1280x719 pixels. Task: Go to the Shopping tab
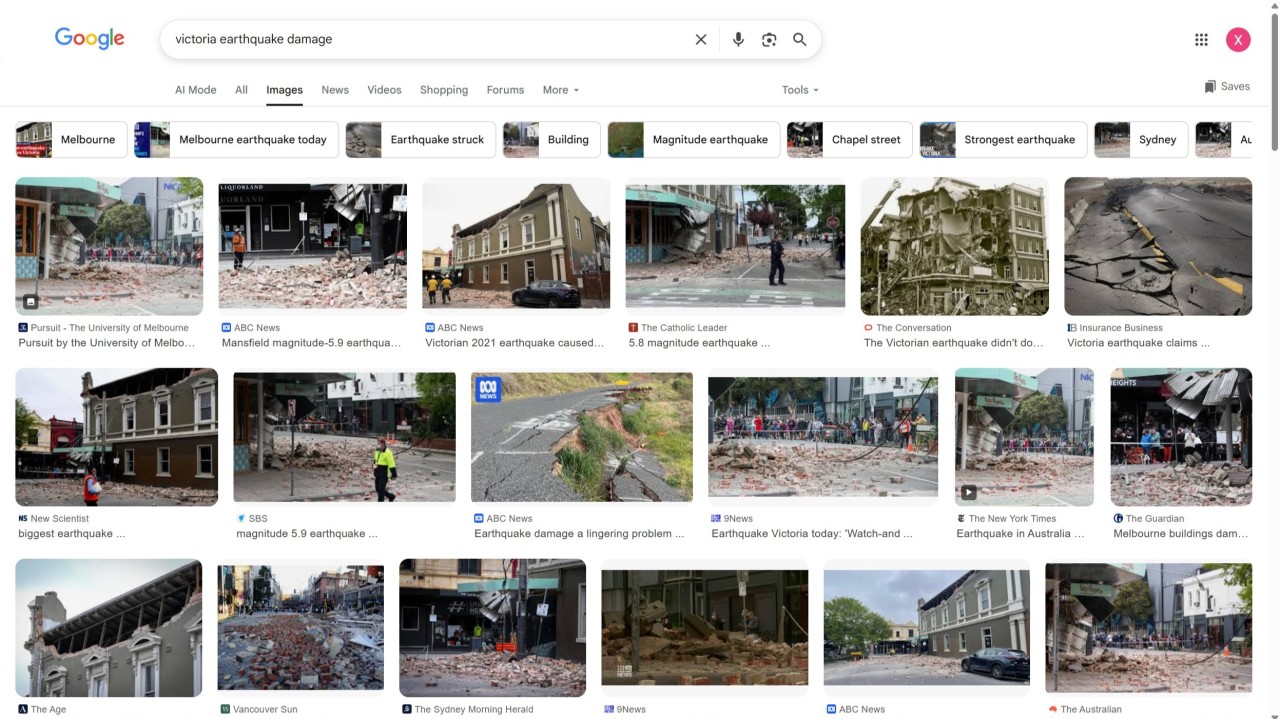click(444, 90)
